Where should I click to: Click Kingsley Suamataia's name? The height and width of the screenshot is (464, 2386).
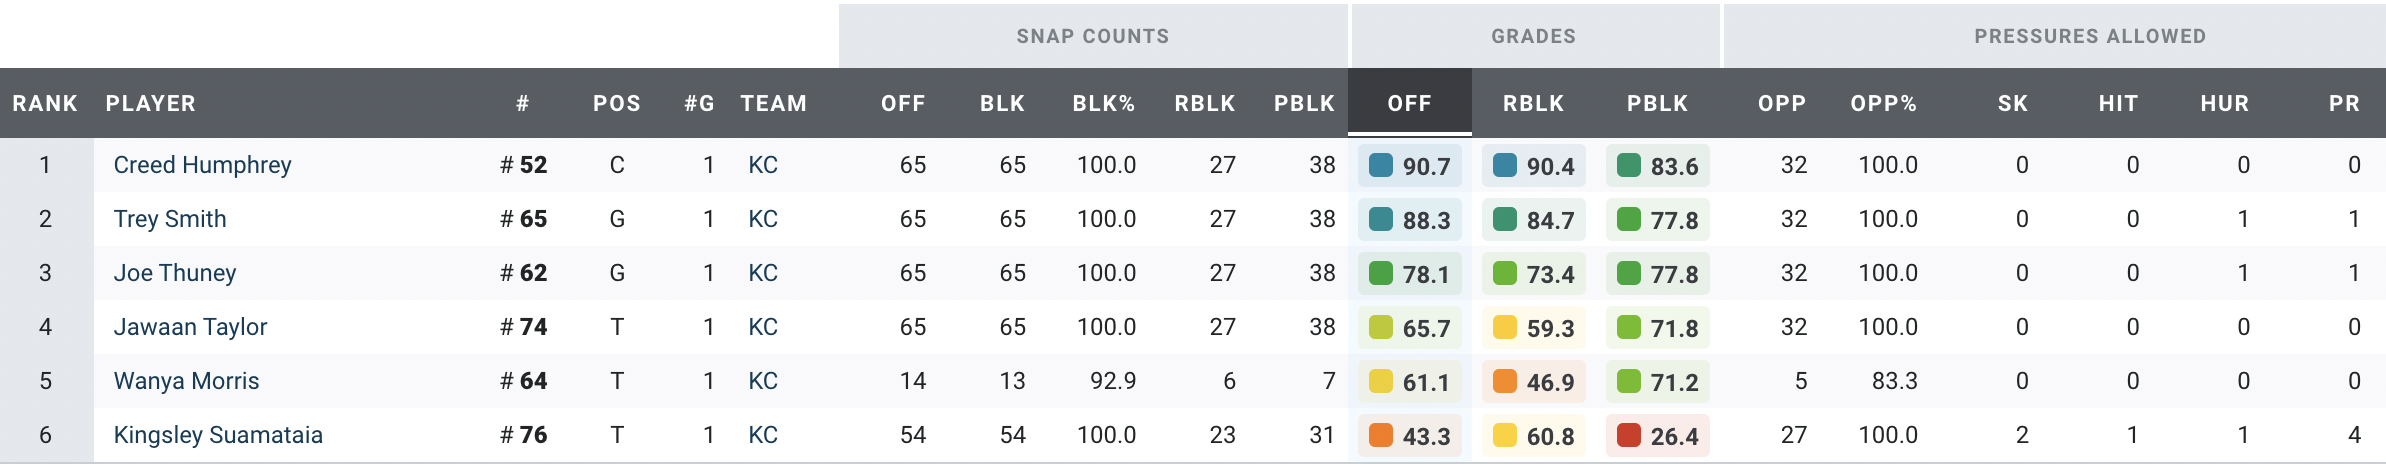[218, 435]
